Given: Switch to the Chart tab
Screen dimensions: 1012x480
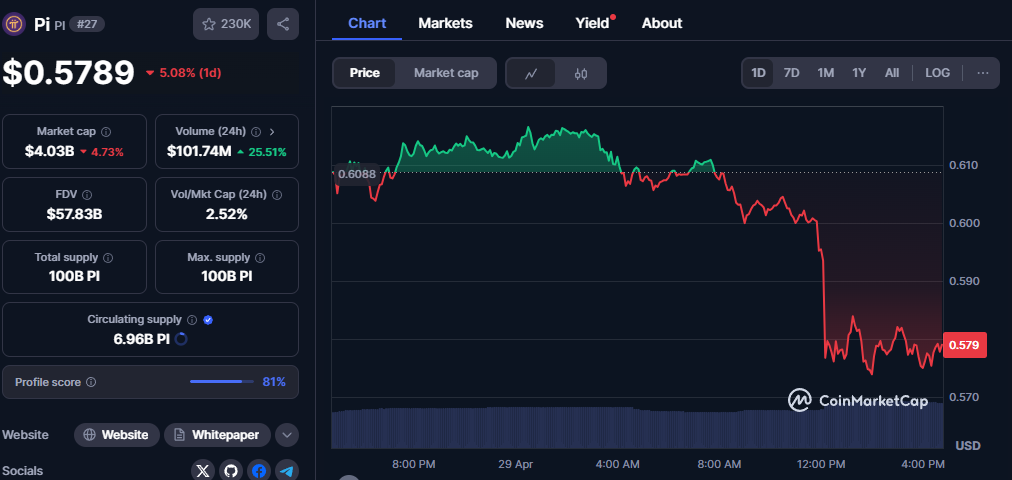Looking at the screenshot, I should pyautogui.click(x=367, y=23).
